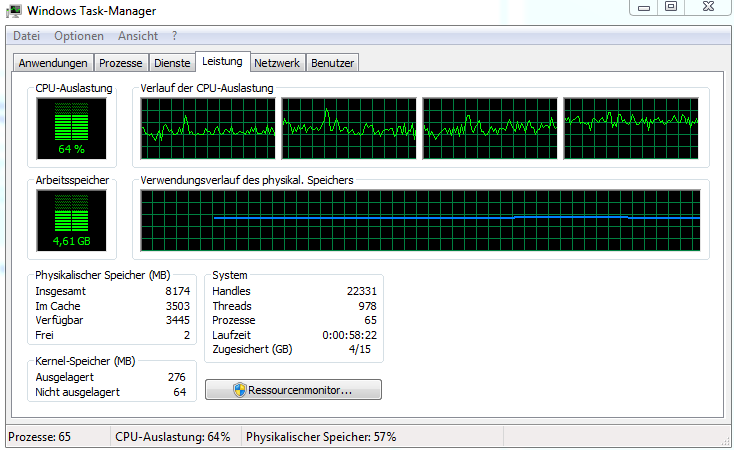Open the Optionen menu
The image size is (734, 450).
79,36
